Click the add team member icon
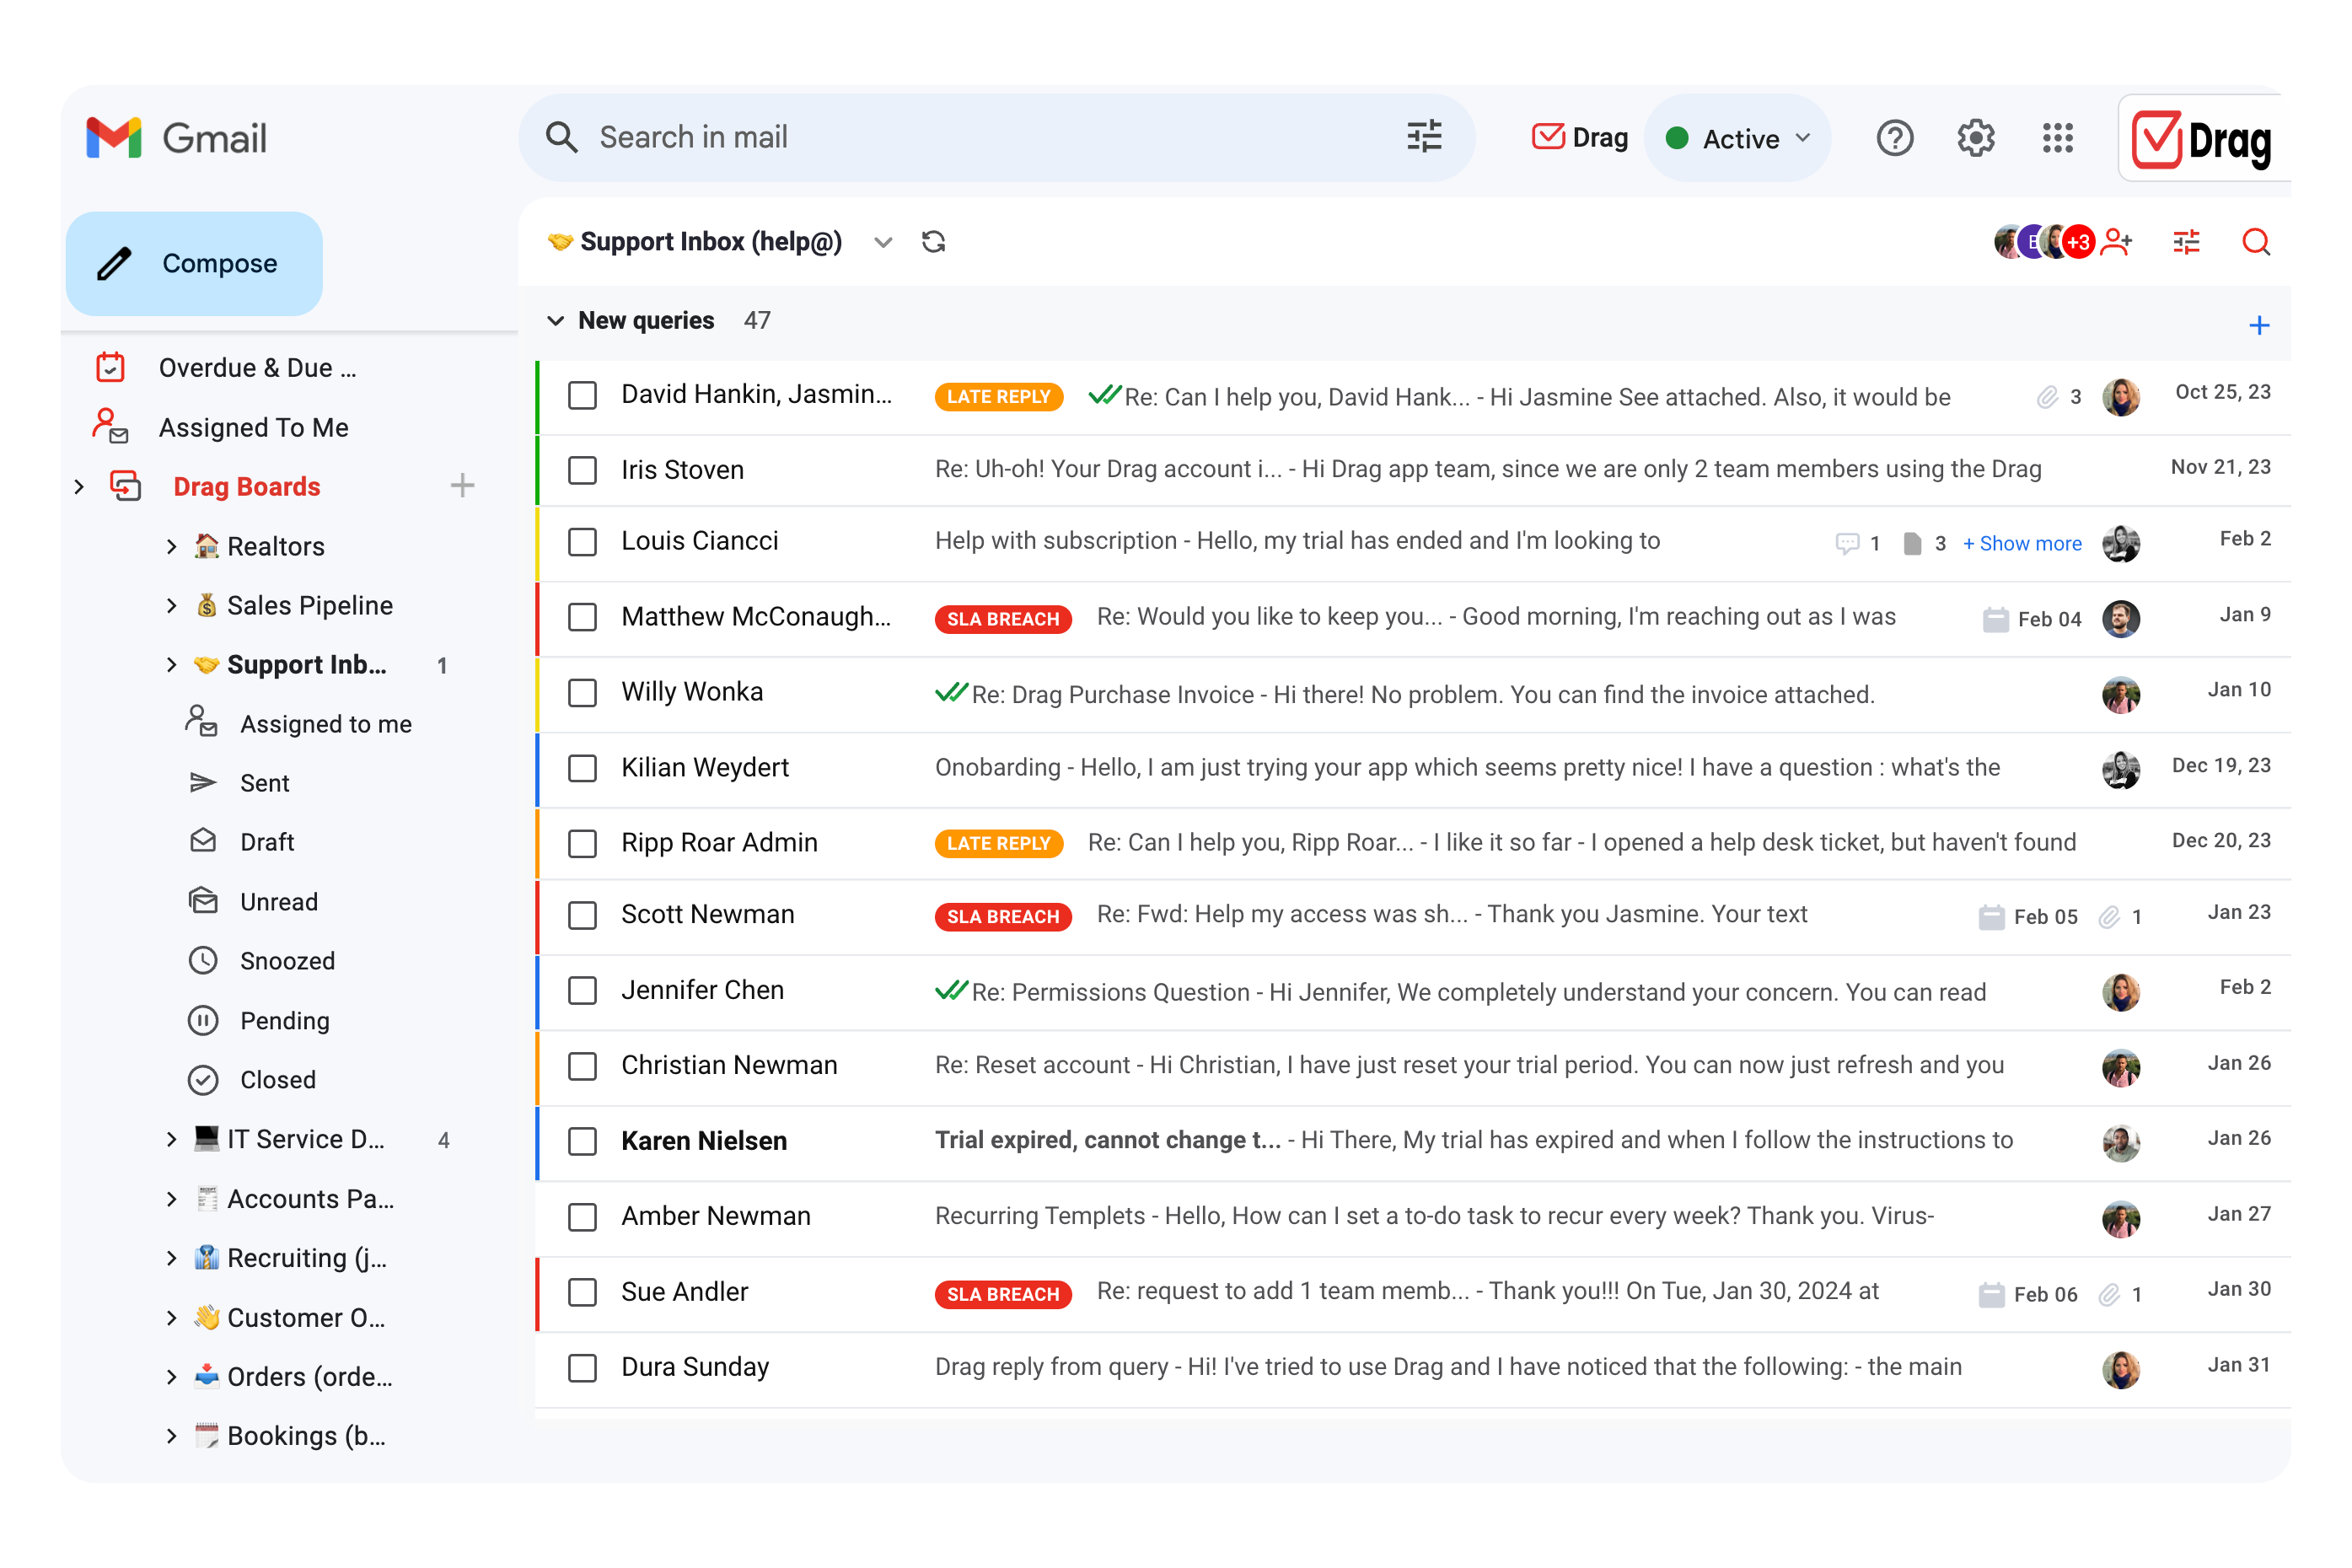The image size is (2352, 1568). click(2115, 242)
